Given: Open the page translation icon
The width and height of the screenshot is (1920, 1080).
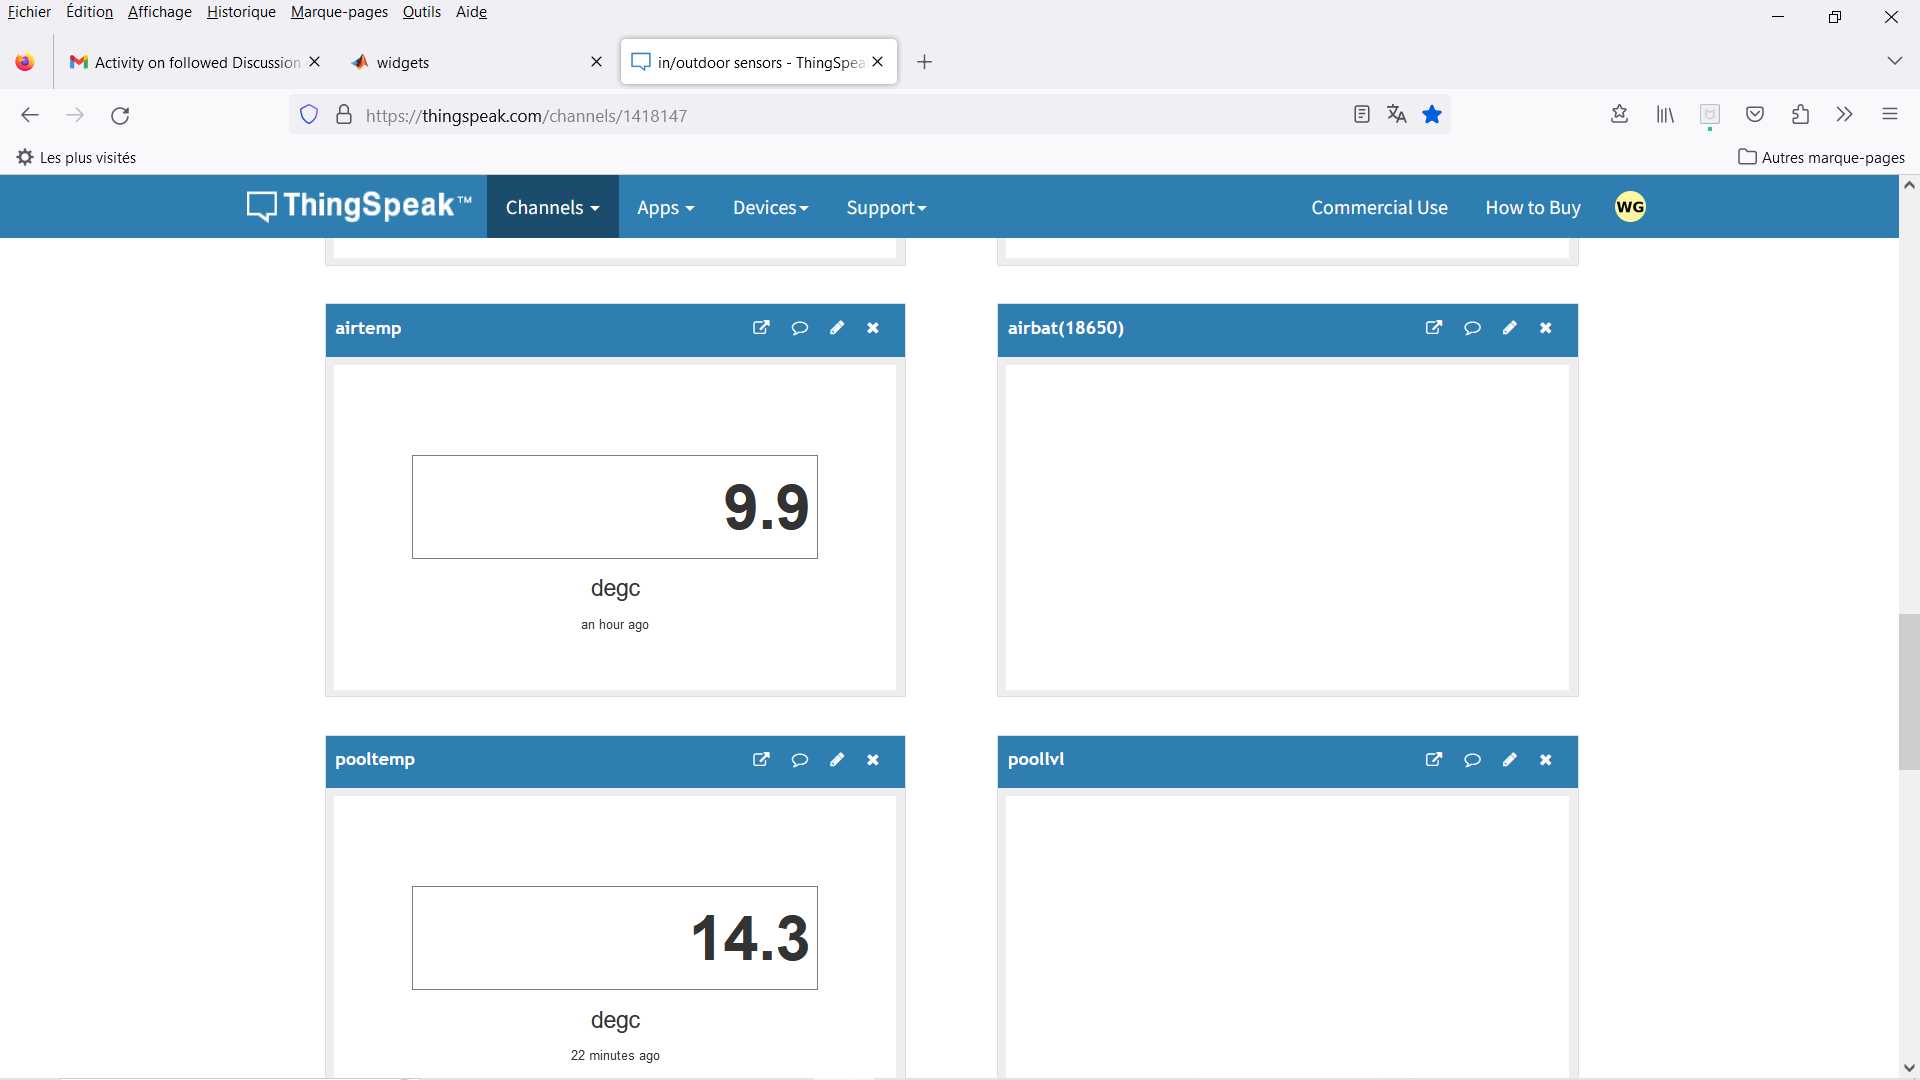Looking at the screenshot, I should click(1397, 115).
